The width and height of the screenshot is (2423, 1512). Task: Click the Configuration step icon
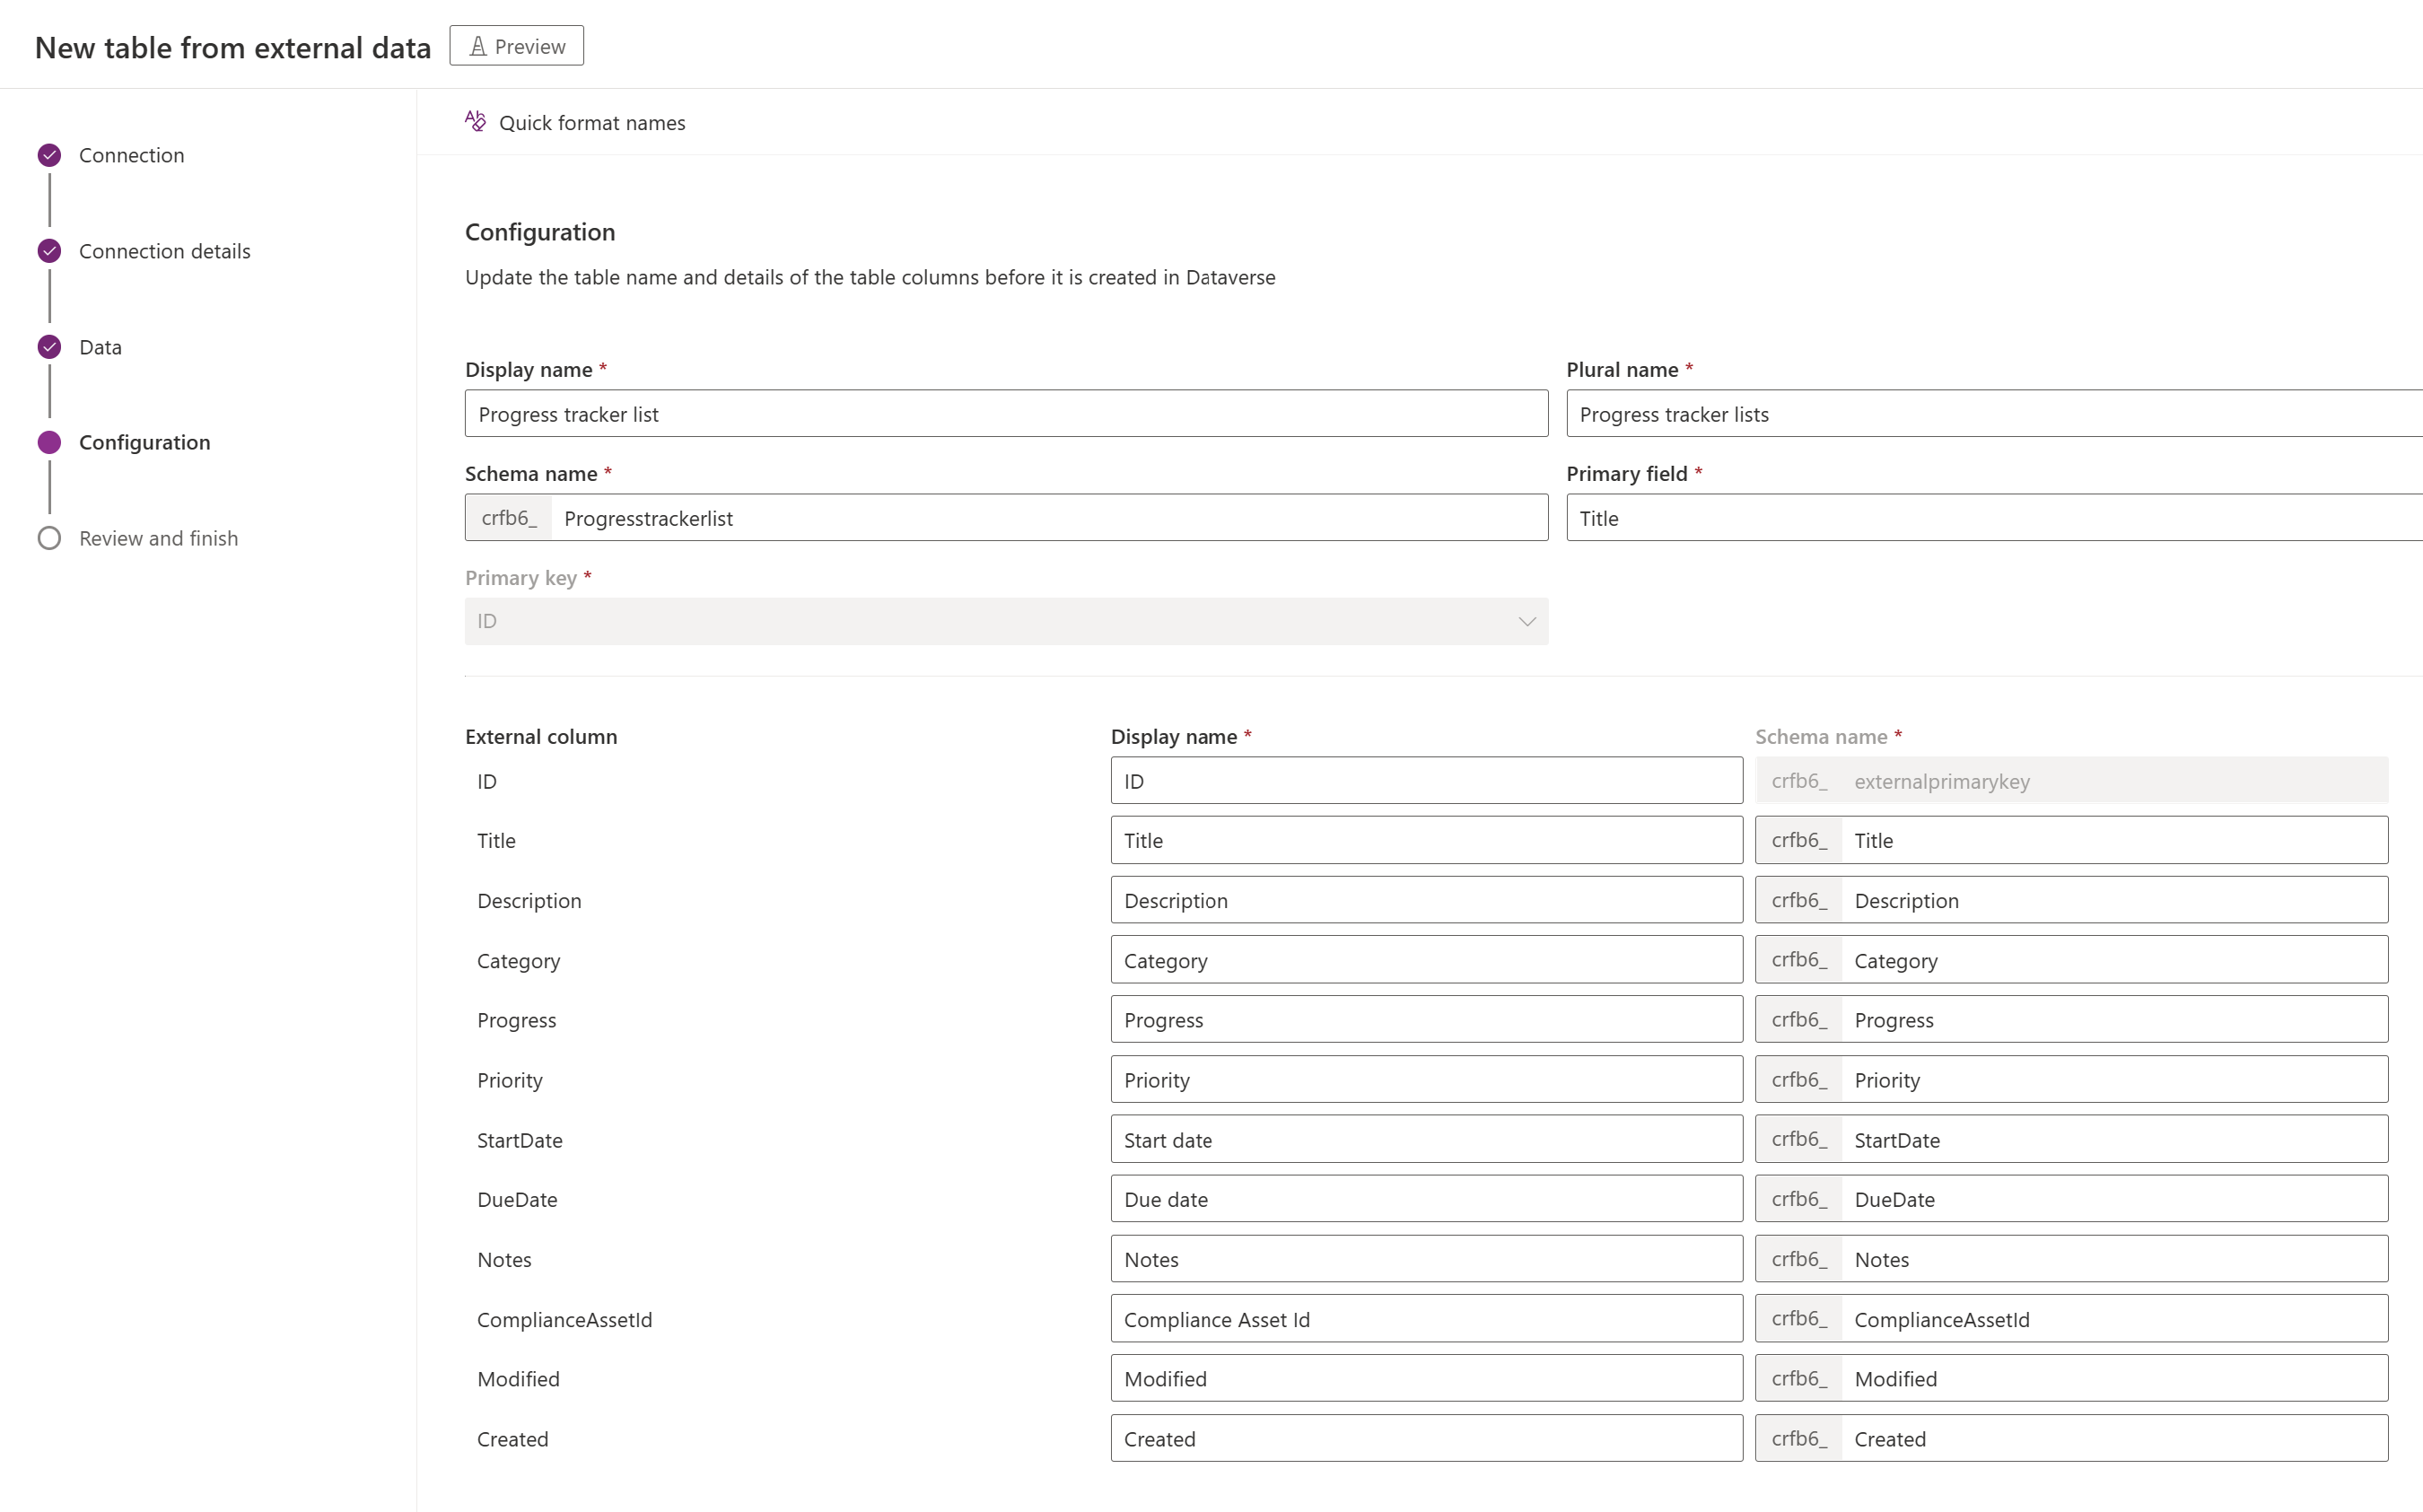(x=50, y=441)
